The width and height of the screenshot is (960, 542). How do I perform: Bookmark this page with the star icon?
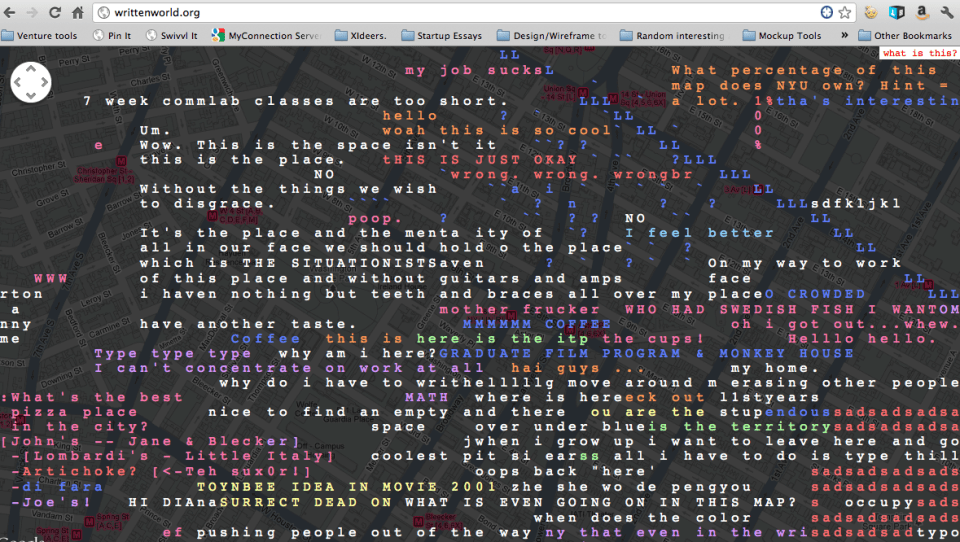(845, 13)
